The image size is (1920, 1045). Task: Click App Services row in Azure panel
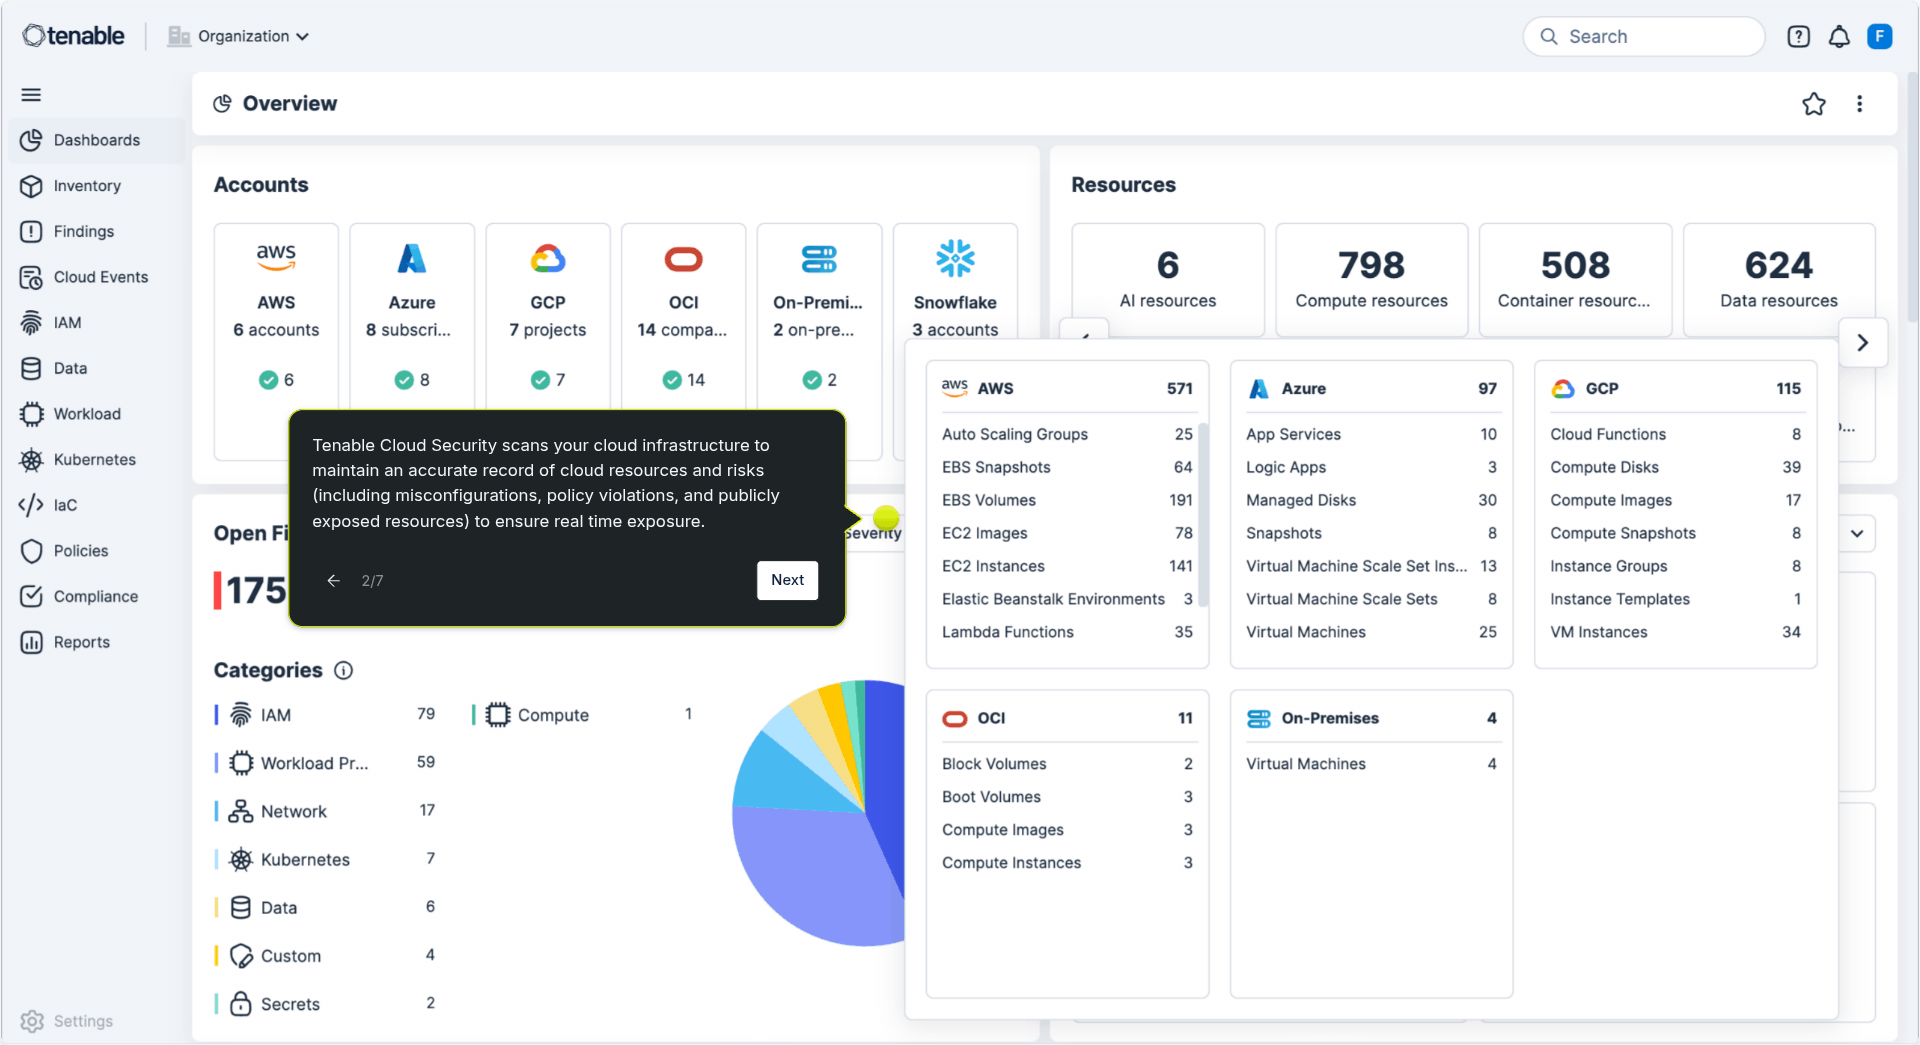click(1371, 434)
